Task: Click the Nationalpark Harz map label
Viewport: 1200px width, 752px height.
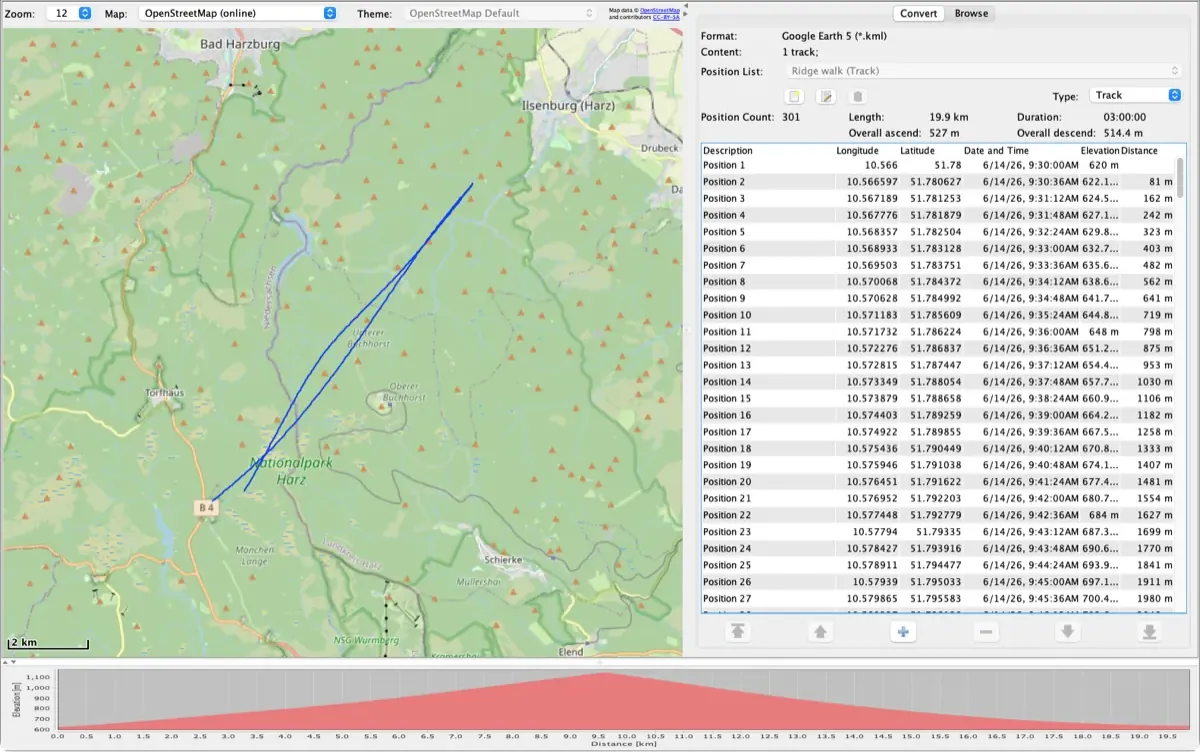Action: coord(291,471)
